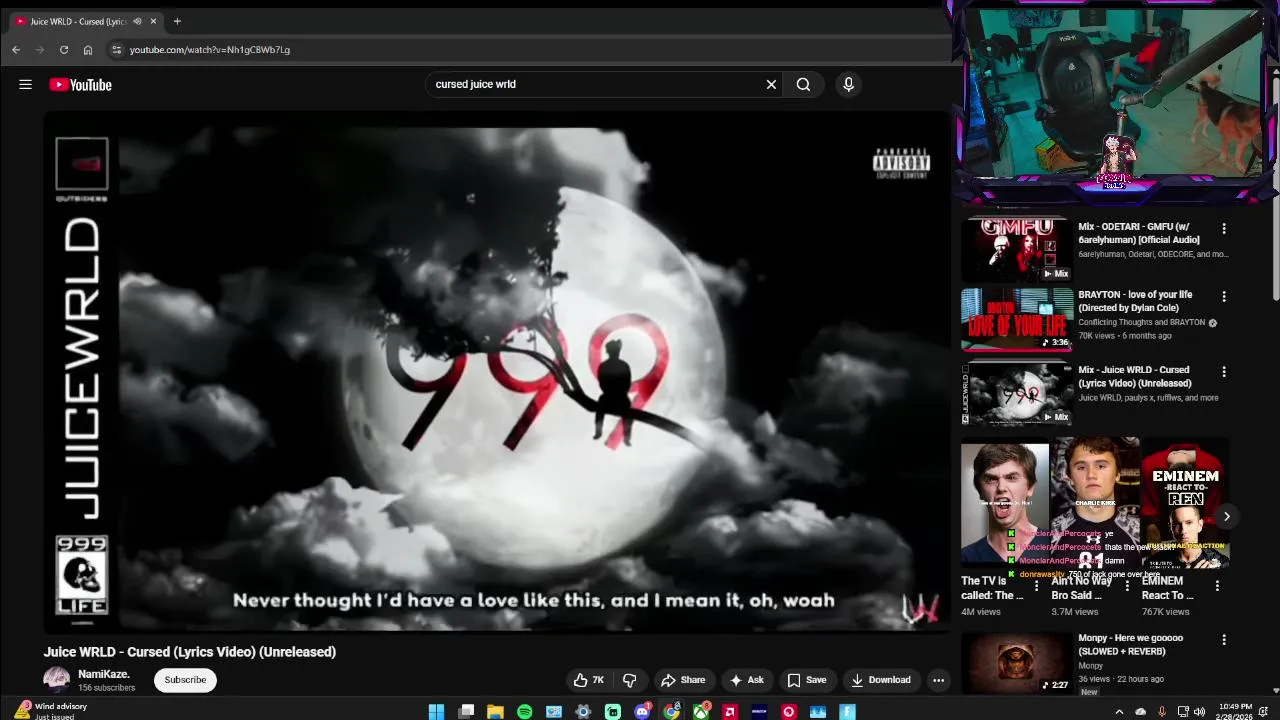Open volume control in system tray

pos(1199,712)
